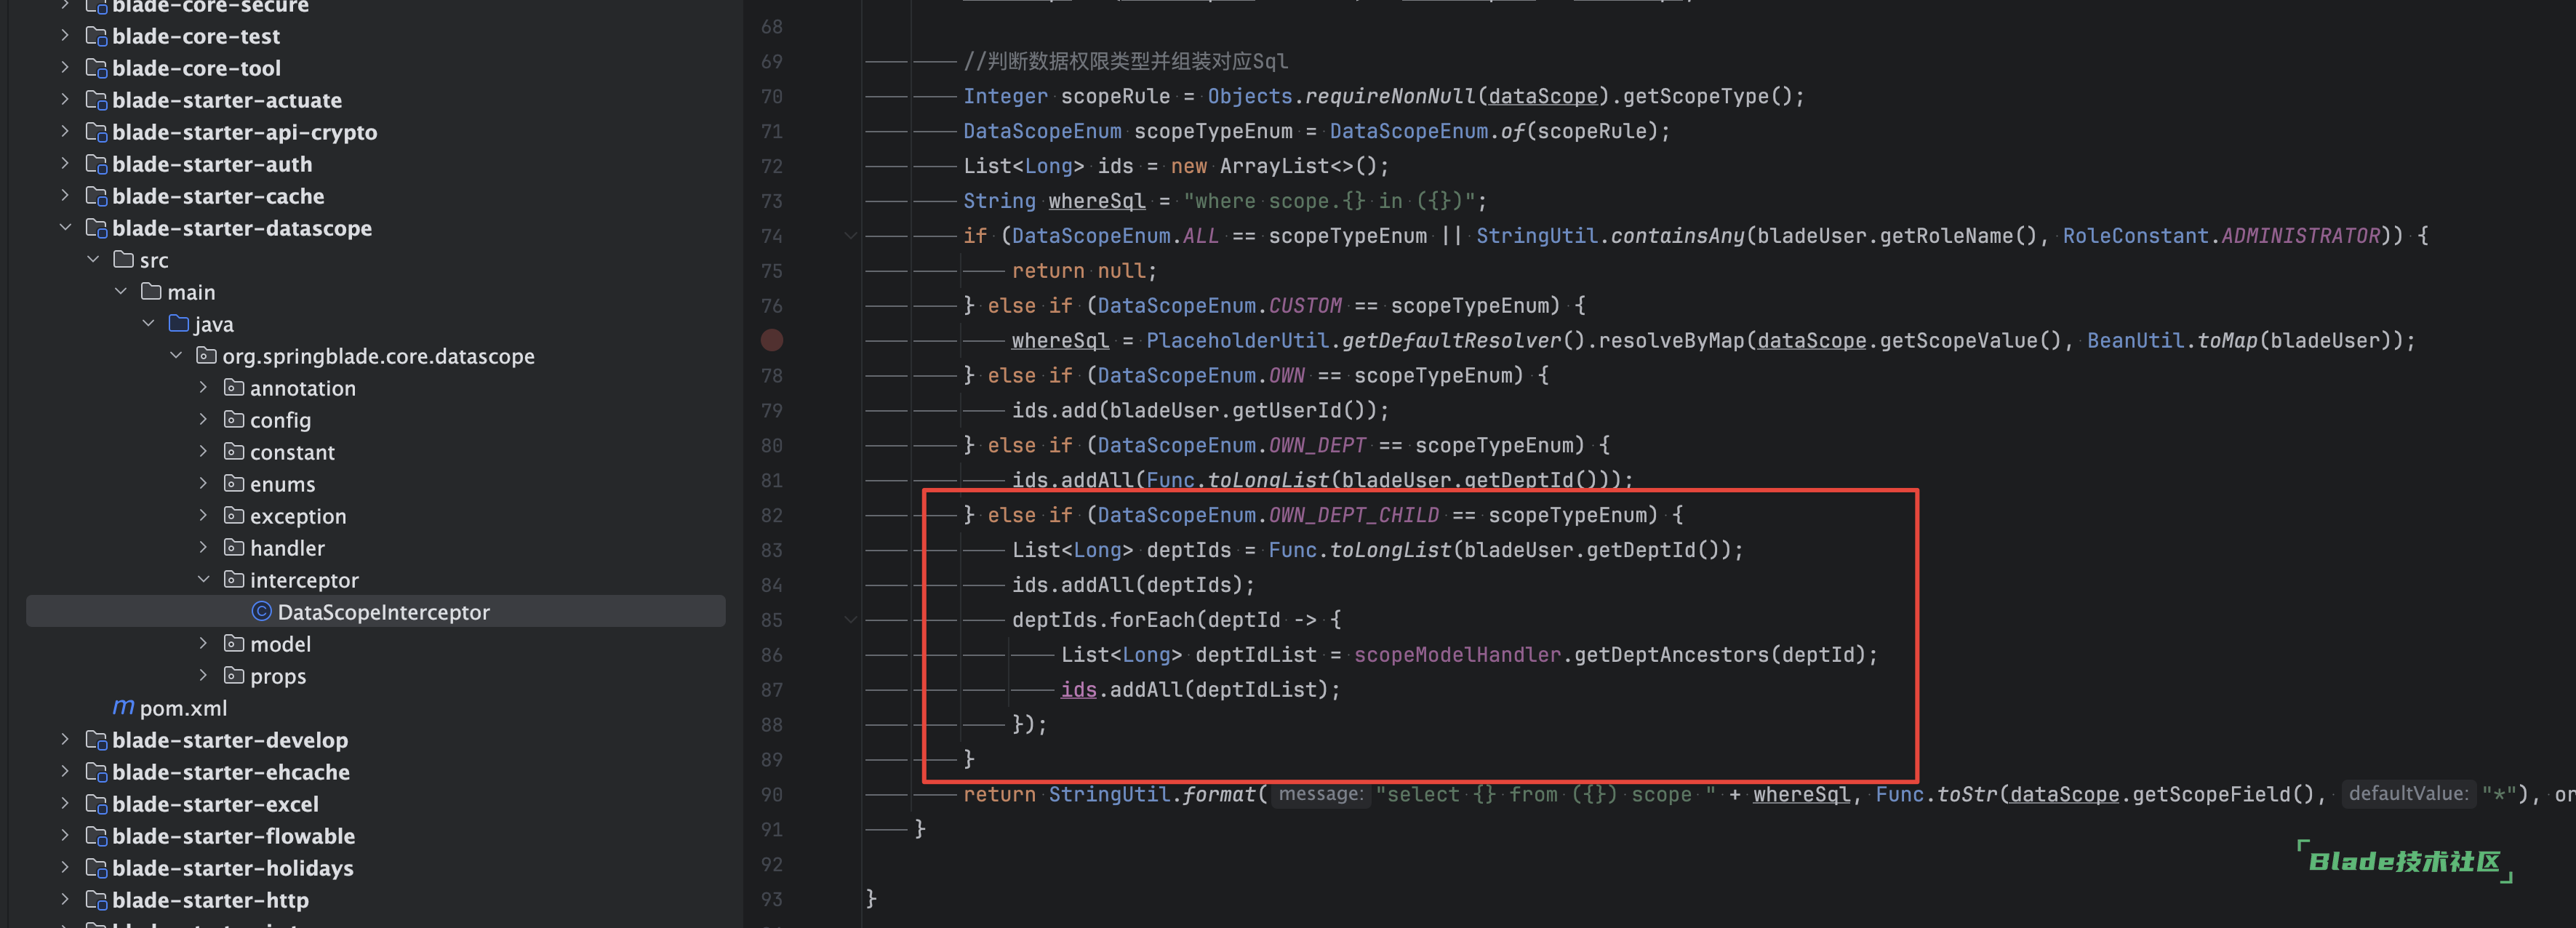Expand the blade-starter-excel module chevron
The image size is (2576, 928).
65,804
